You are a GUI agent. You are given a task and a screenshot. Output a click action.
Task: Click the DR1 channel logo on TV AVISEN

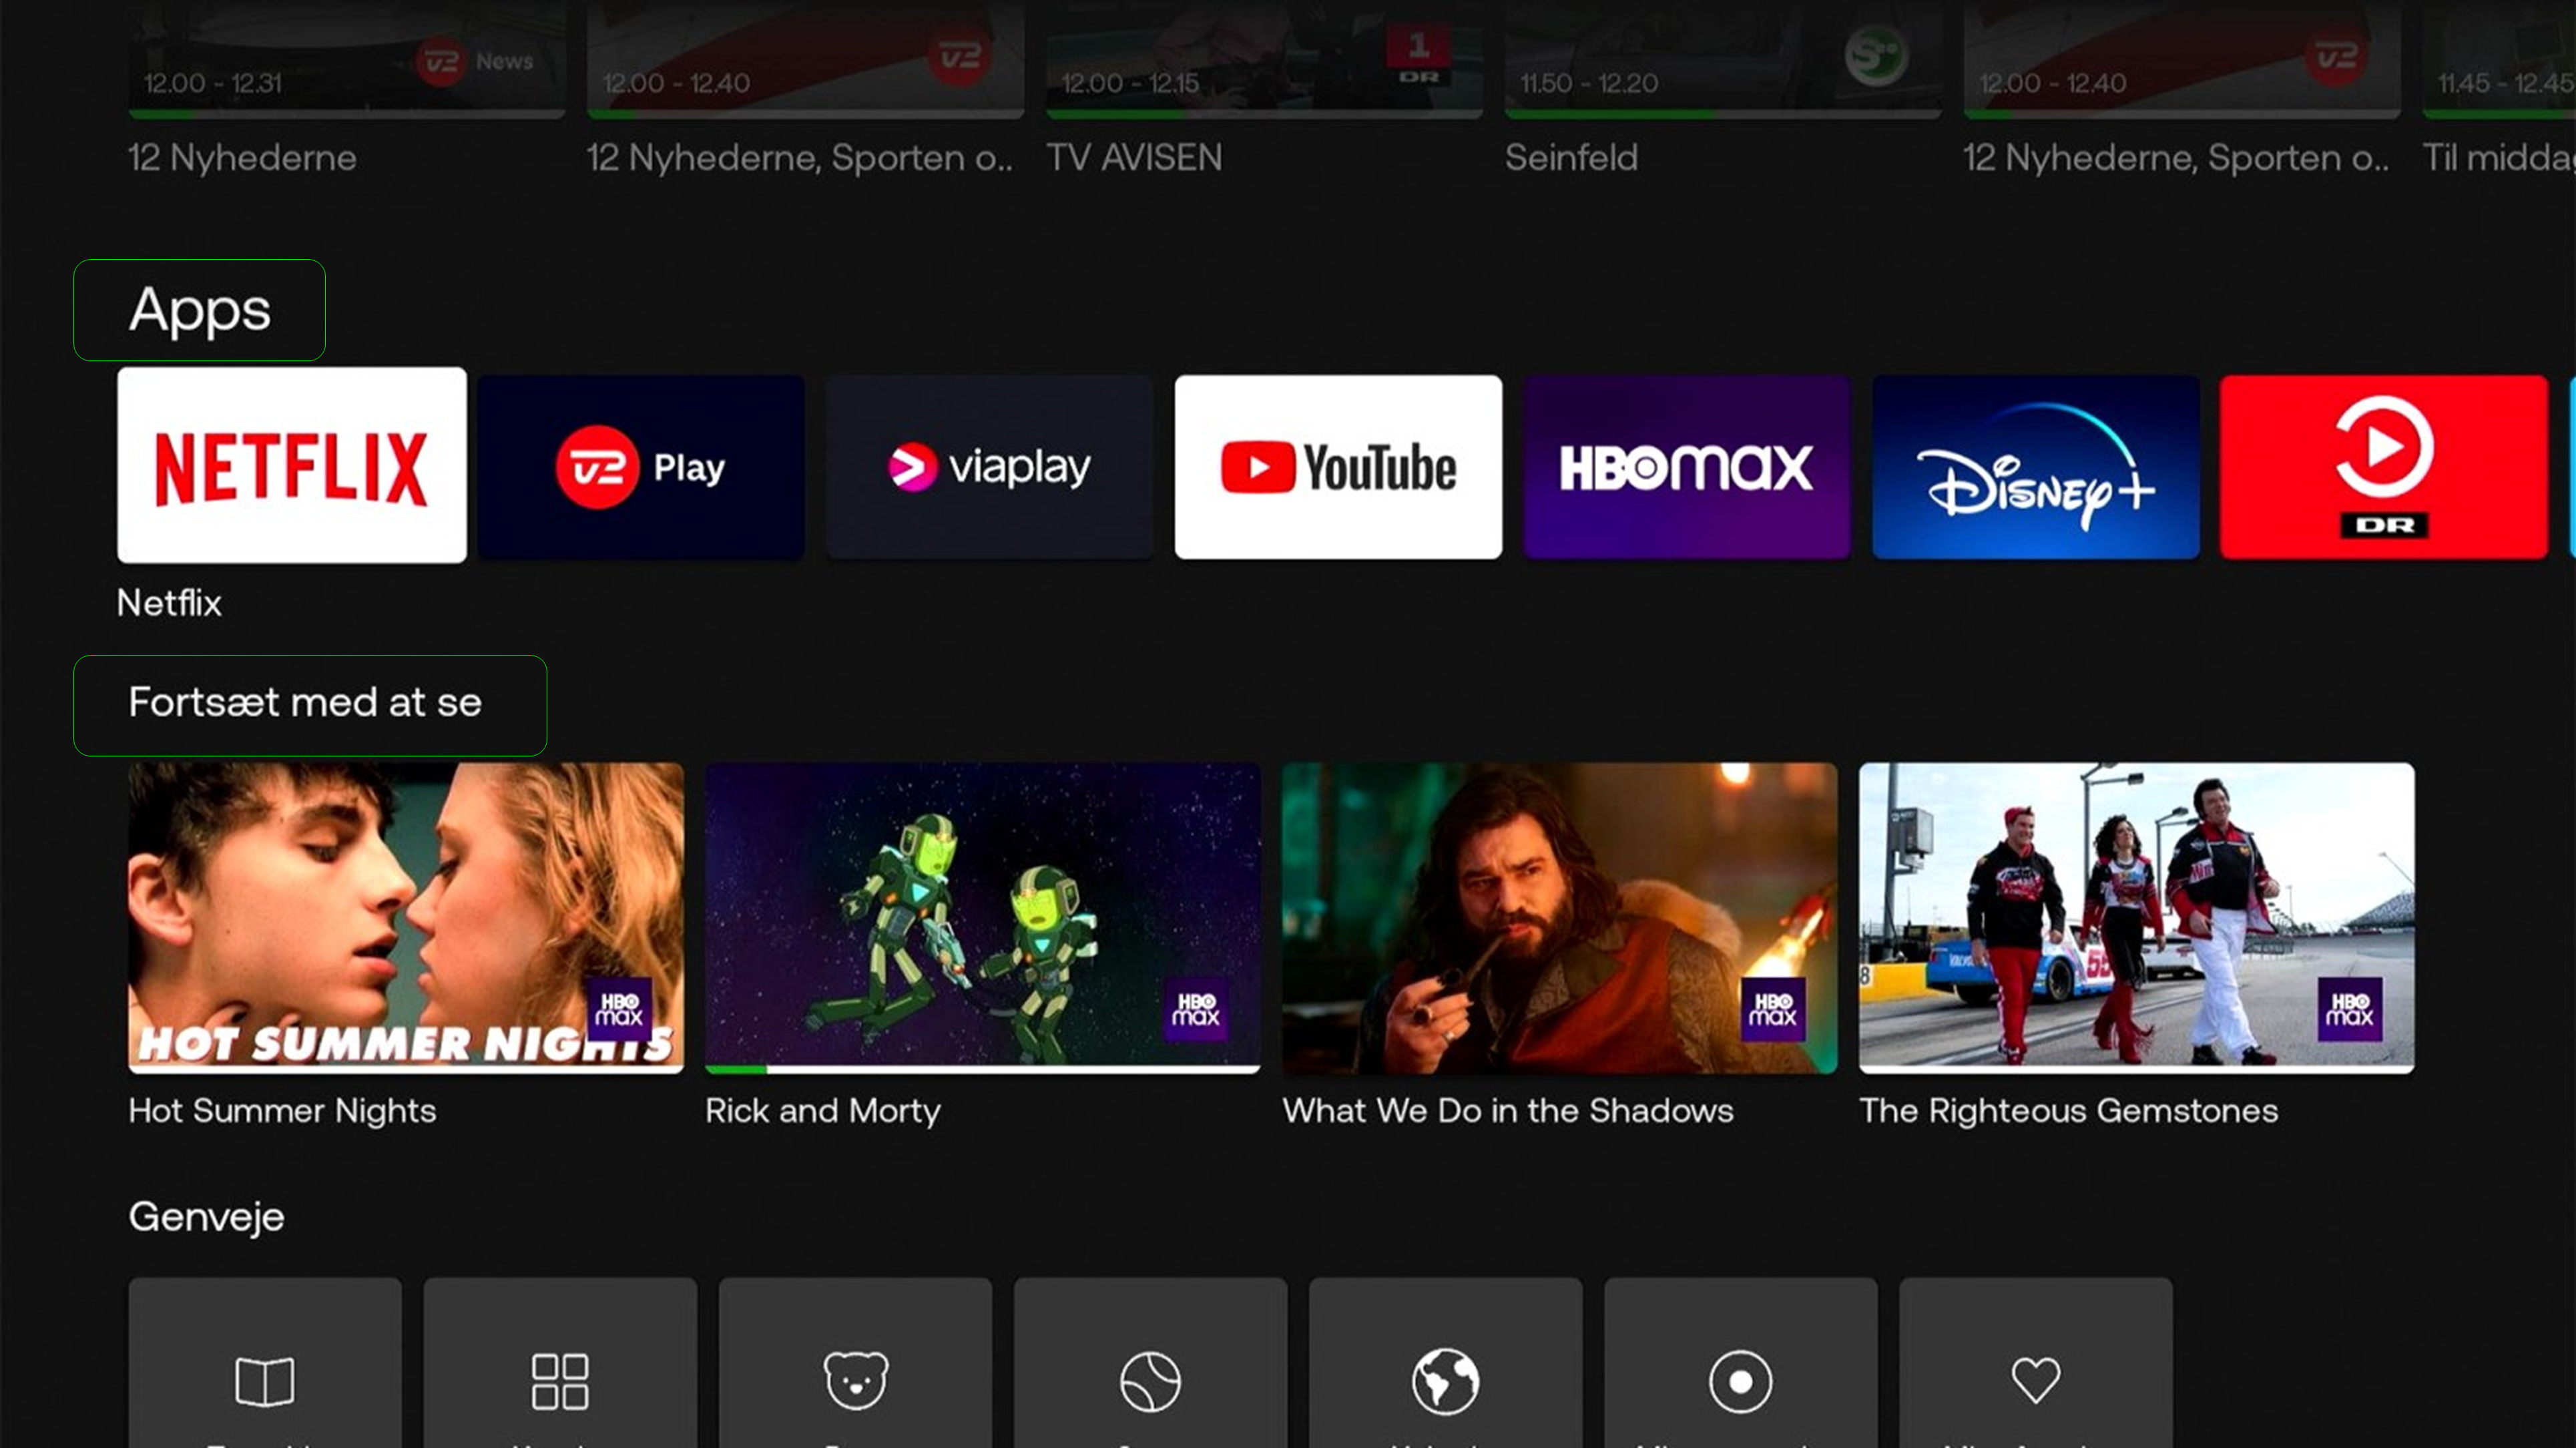pos(1418,56)
